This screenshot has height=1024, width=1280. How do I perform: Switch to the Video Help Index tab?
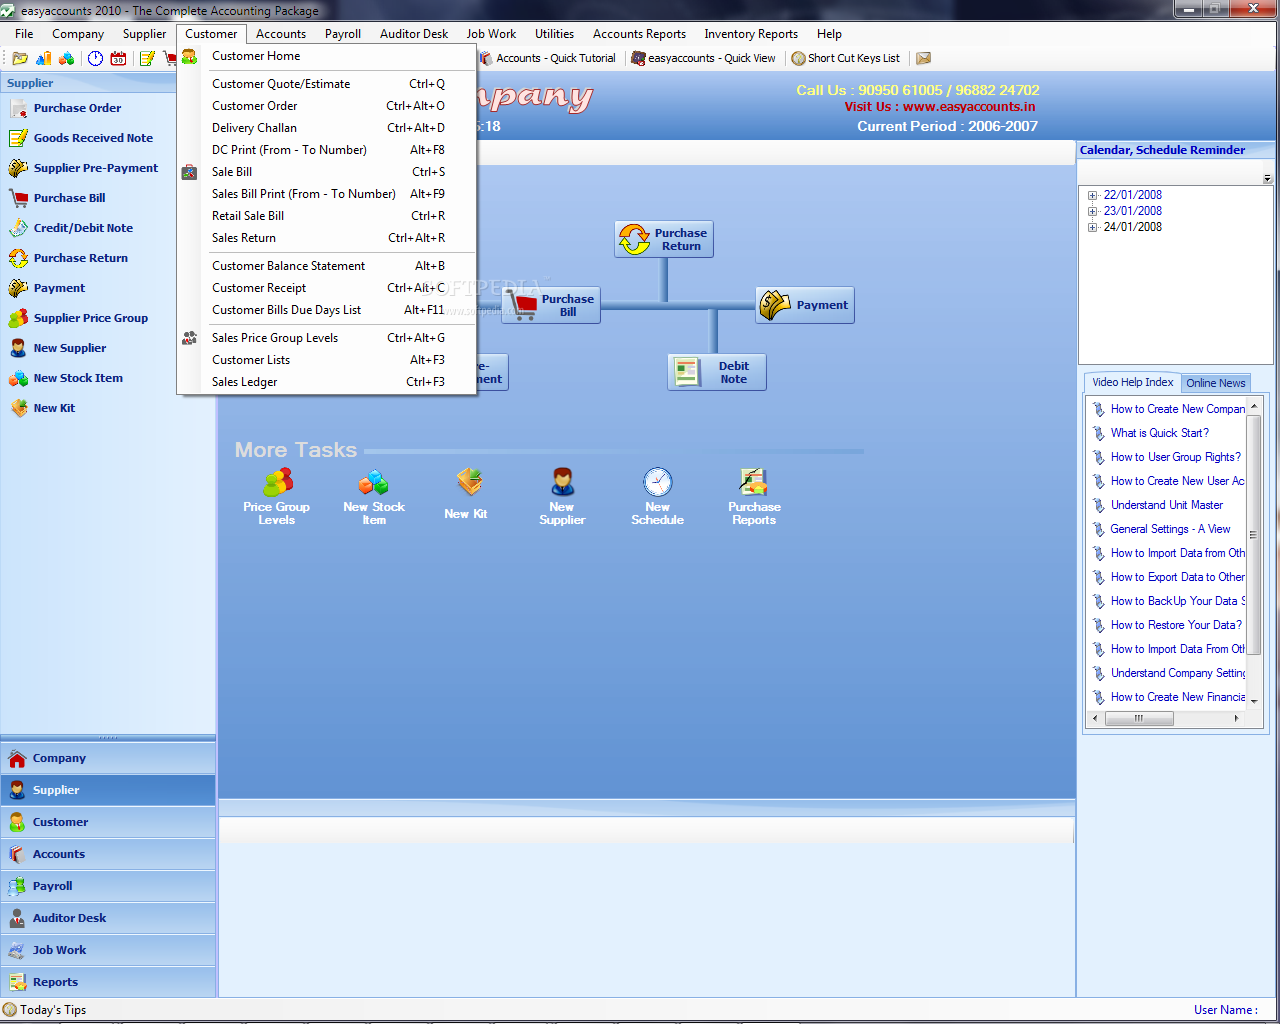click(x=1132, y=382)
